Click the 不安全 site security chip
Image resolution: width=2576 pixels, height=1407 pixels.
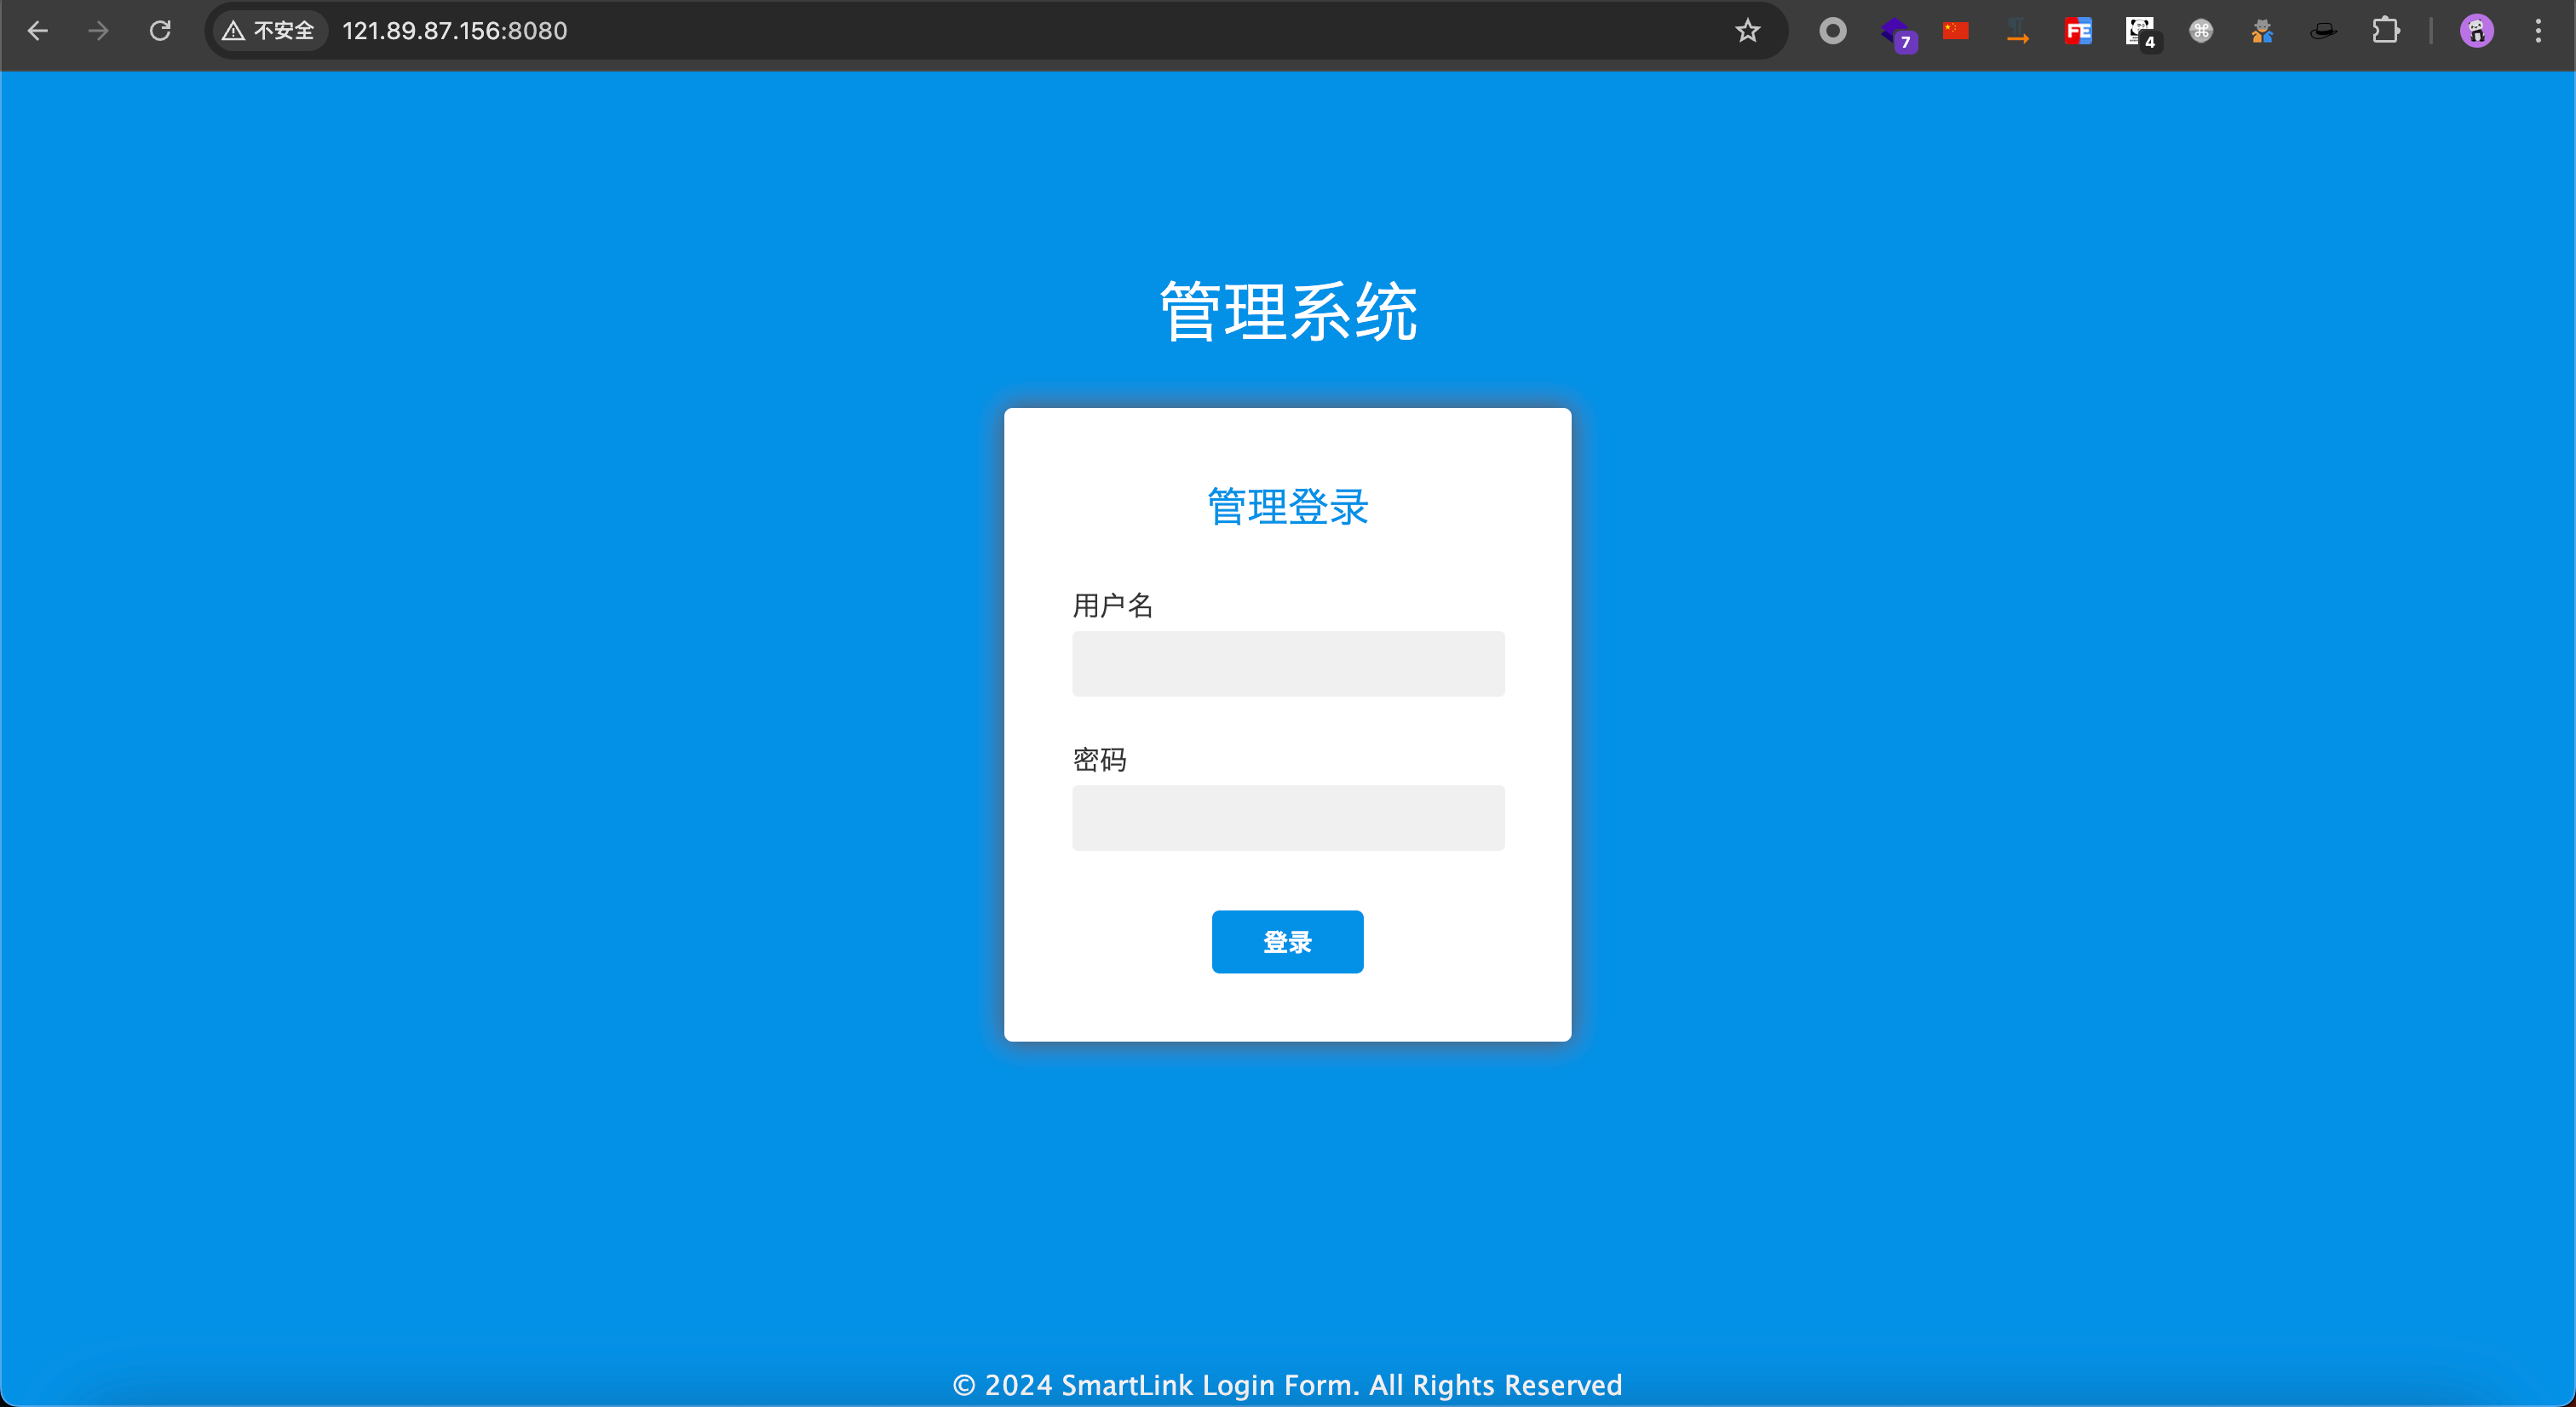[x=269, y=31]
